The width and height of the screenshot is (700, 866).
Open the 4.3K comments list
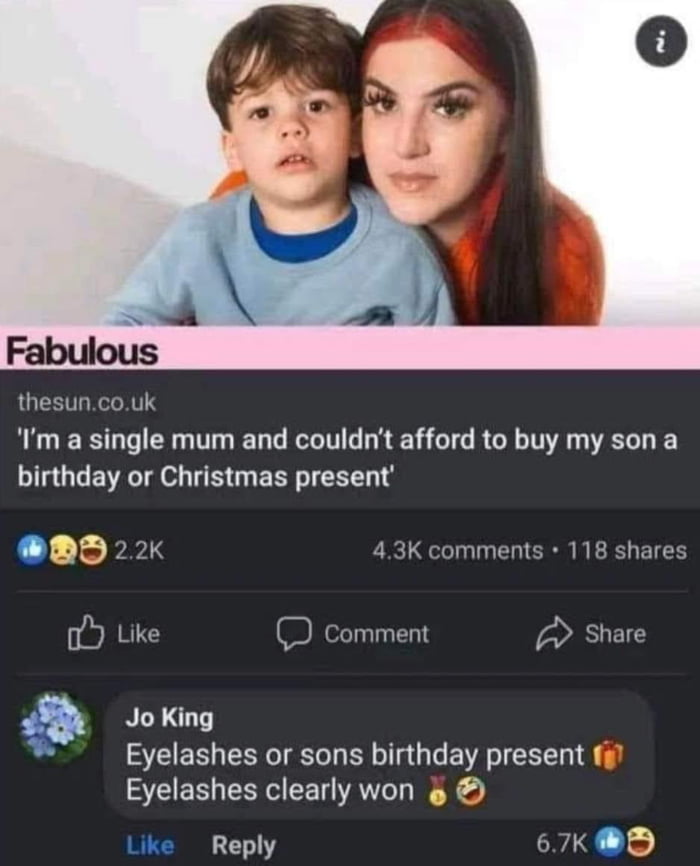tap(456, 550)
